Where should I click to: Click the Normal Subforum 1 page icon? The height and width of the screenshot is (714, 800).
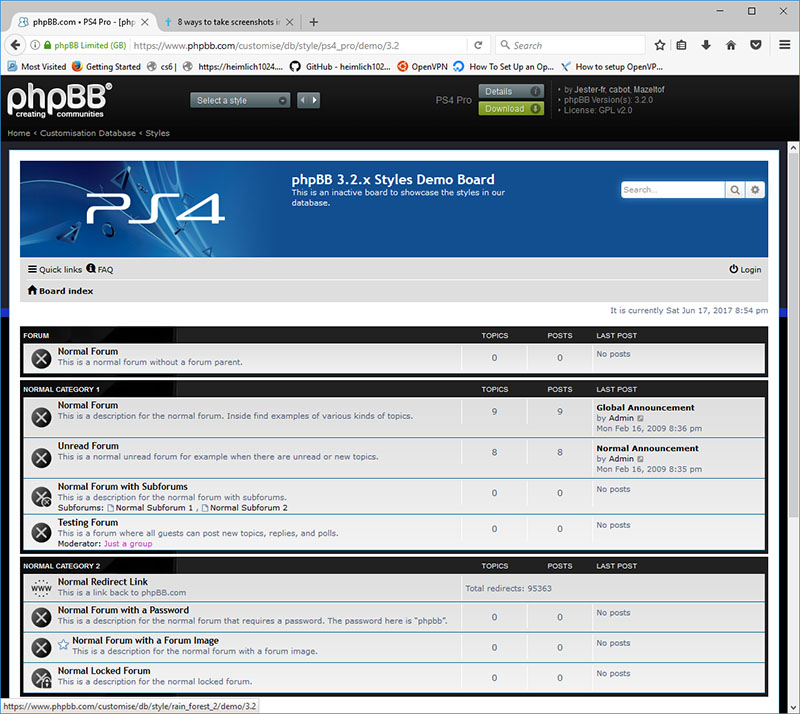click(111, 508)
